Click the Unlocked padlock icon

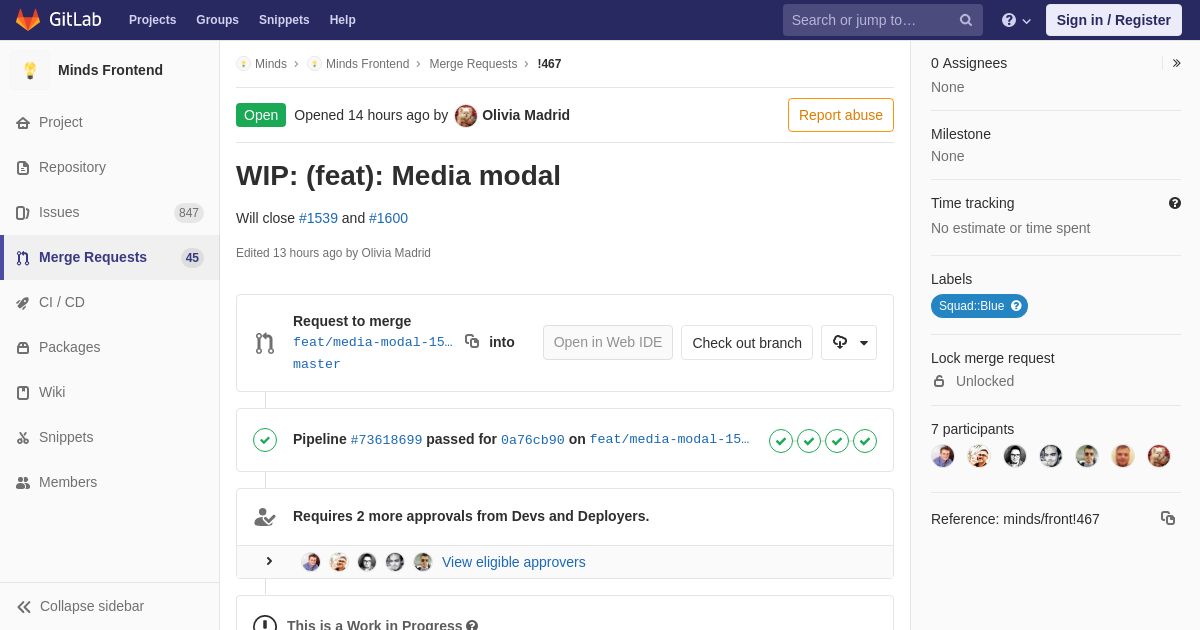[939, 381]
